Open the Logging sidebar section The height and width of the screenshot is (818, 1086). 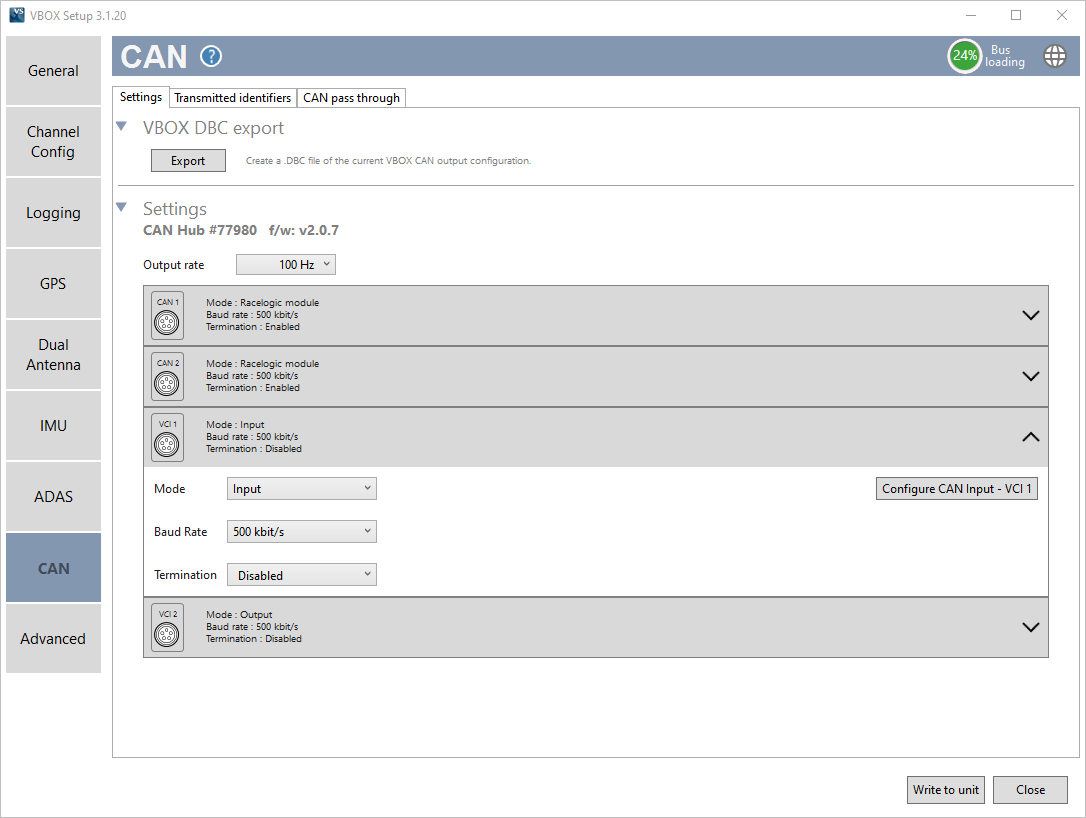(x=53, y=213)
